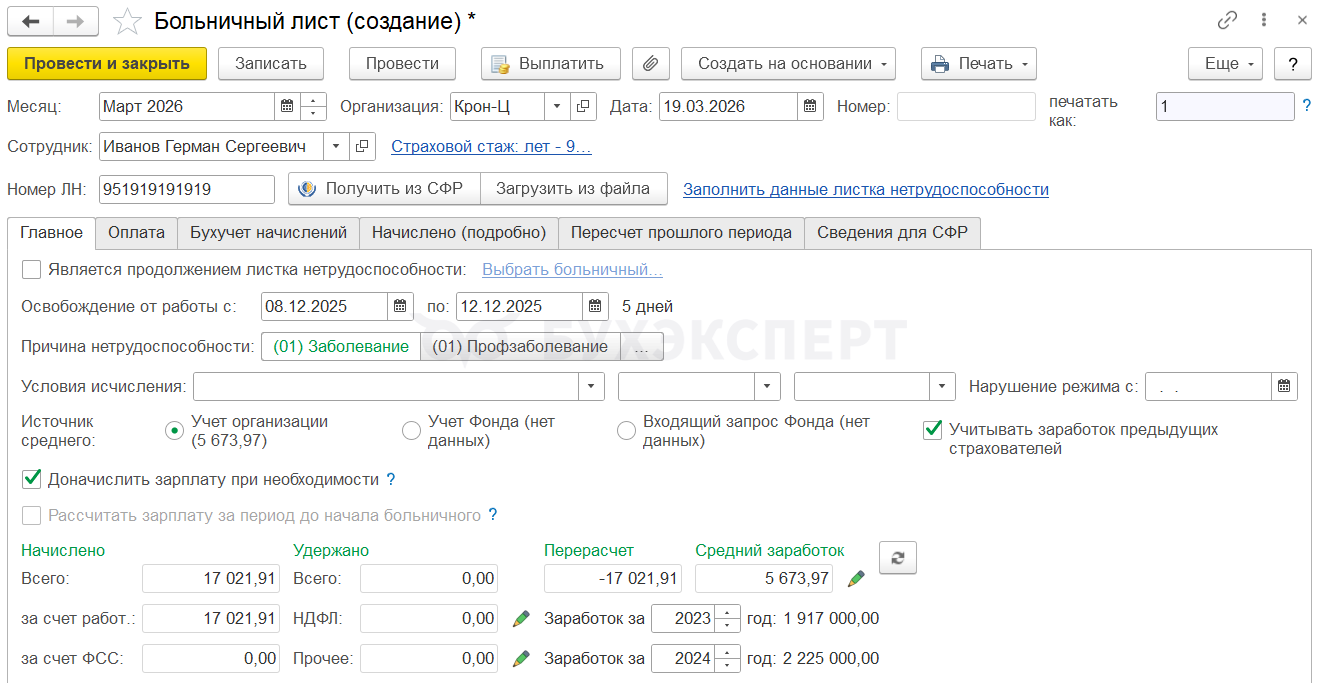The width and height of the screenshot is (1317, 683).
Task: Change the 2024 earnings year spinner
Action: (x=729, y=658)
